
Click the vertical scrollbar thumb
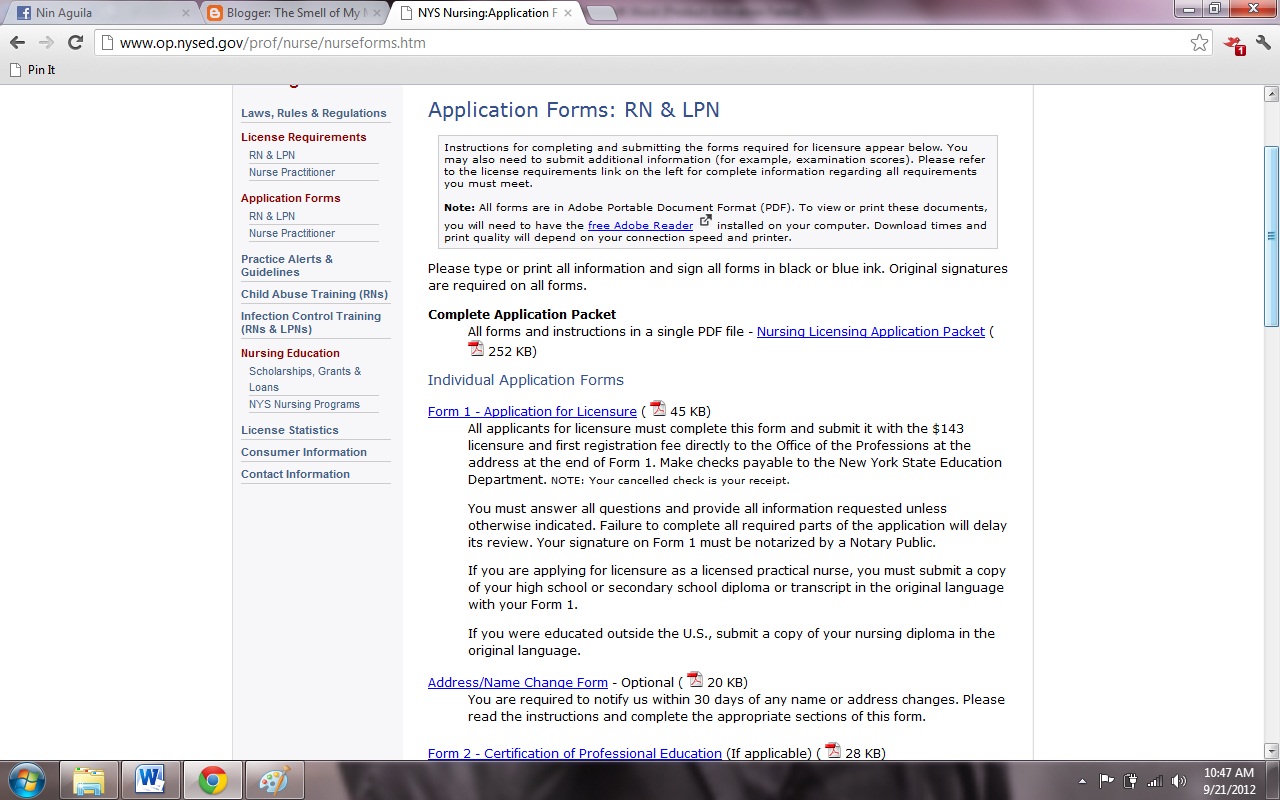point(1271,236)
